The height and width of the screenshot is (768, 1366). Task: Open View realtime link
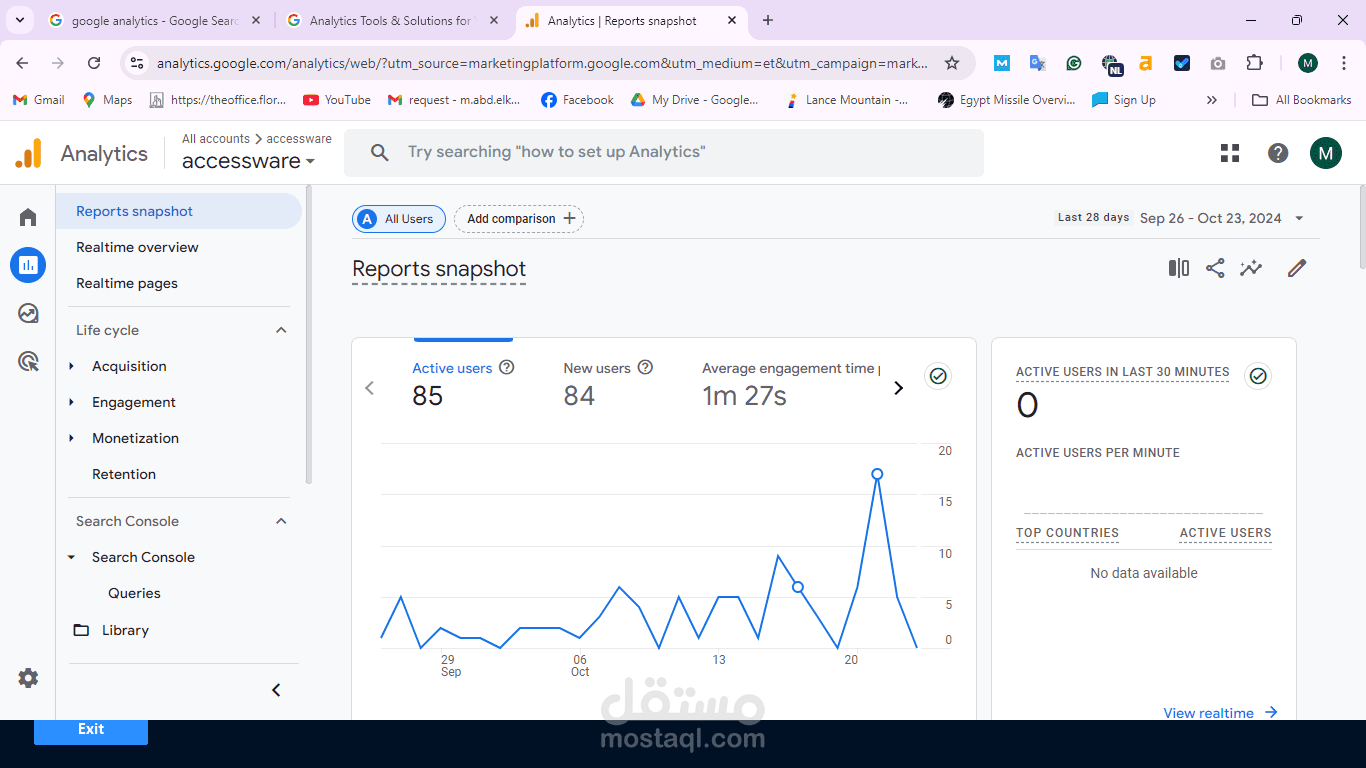[1221, 712]
